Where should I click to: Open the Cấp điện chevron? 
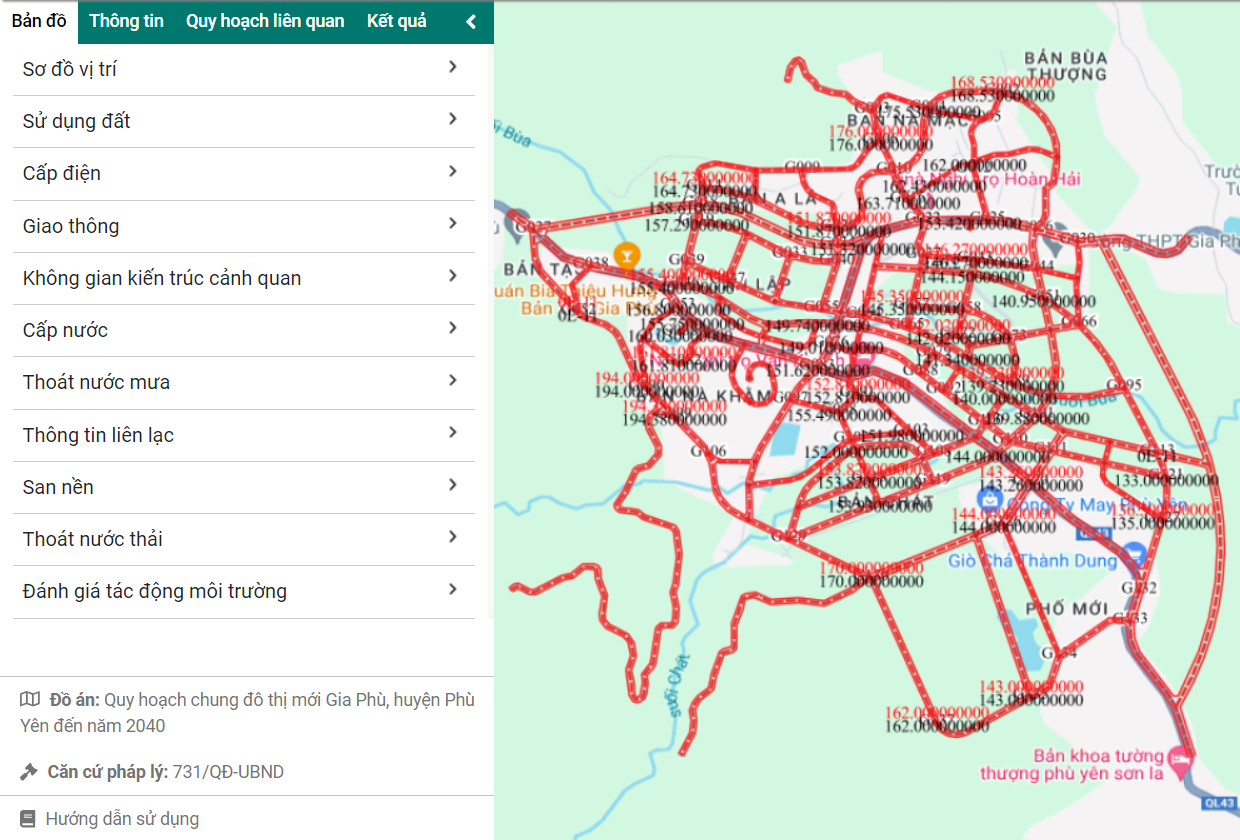pos(452,172)
